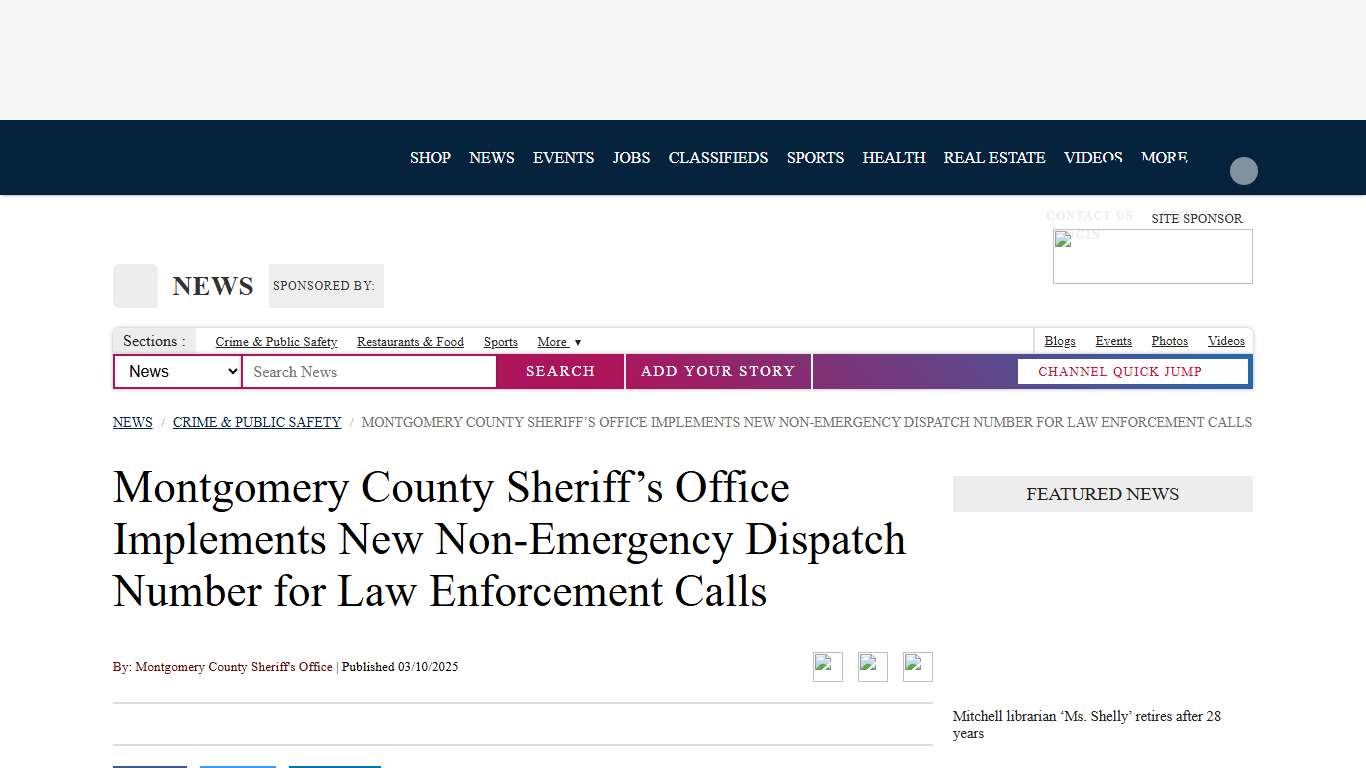
Task: Select CLASSIFIEDS in the top navigation
Action: click(718, 157)
